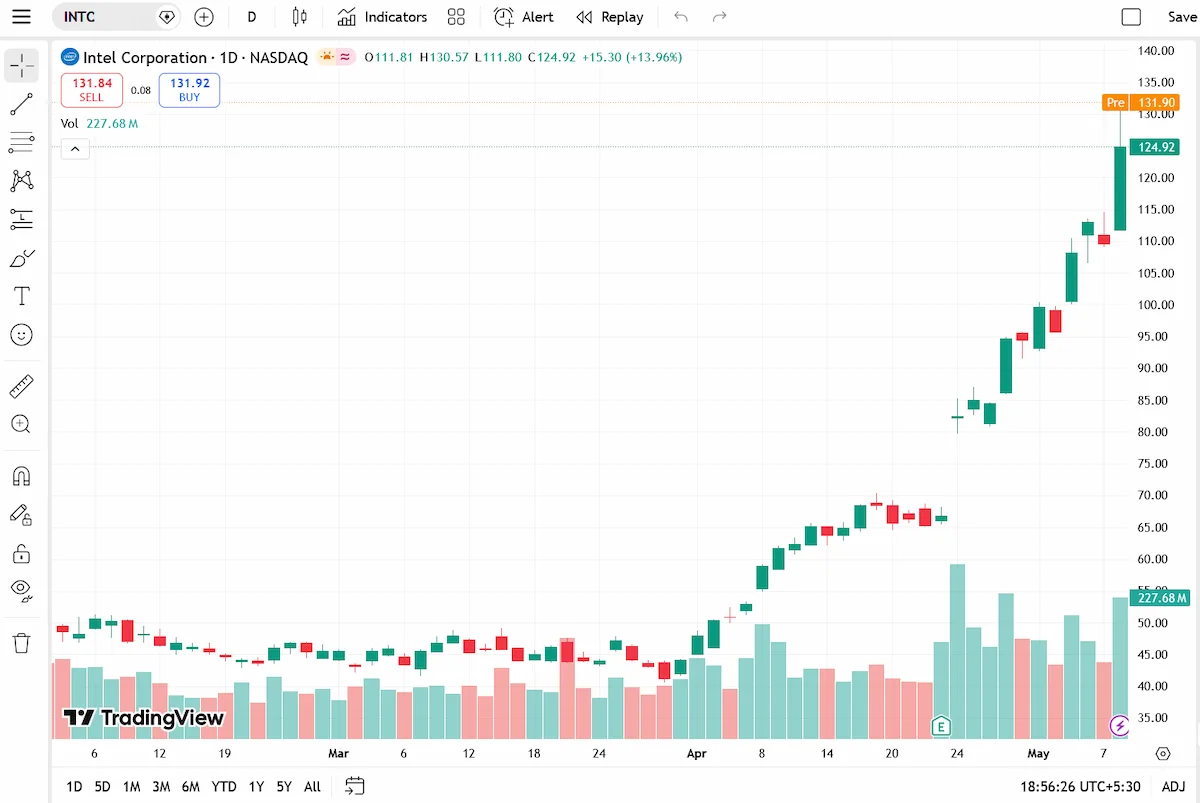This screenshot has height=803, width=1200.
Task: Click the Vol 227.68 M volume legend
Action: (99, 124)
